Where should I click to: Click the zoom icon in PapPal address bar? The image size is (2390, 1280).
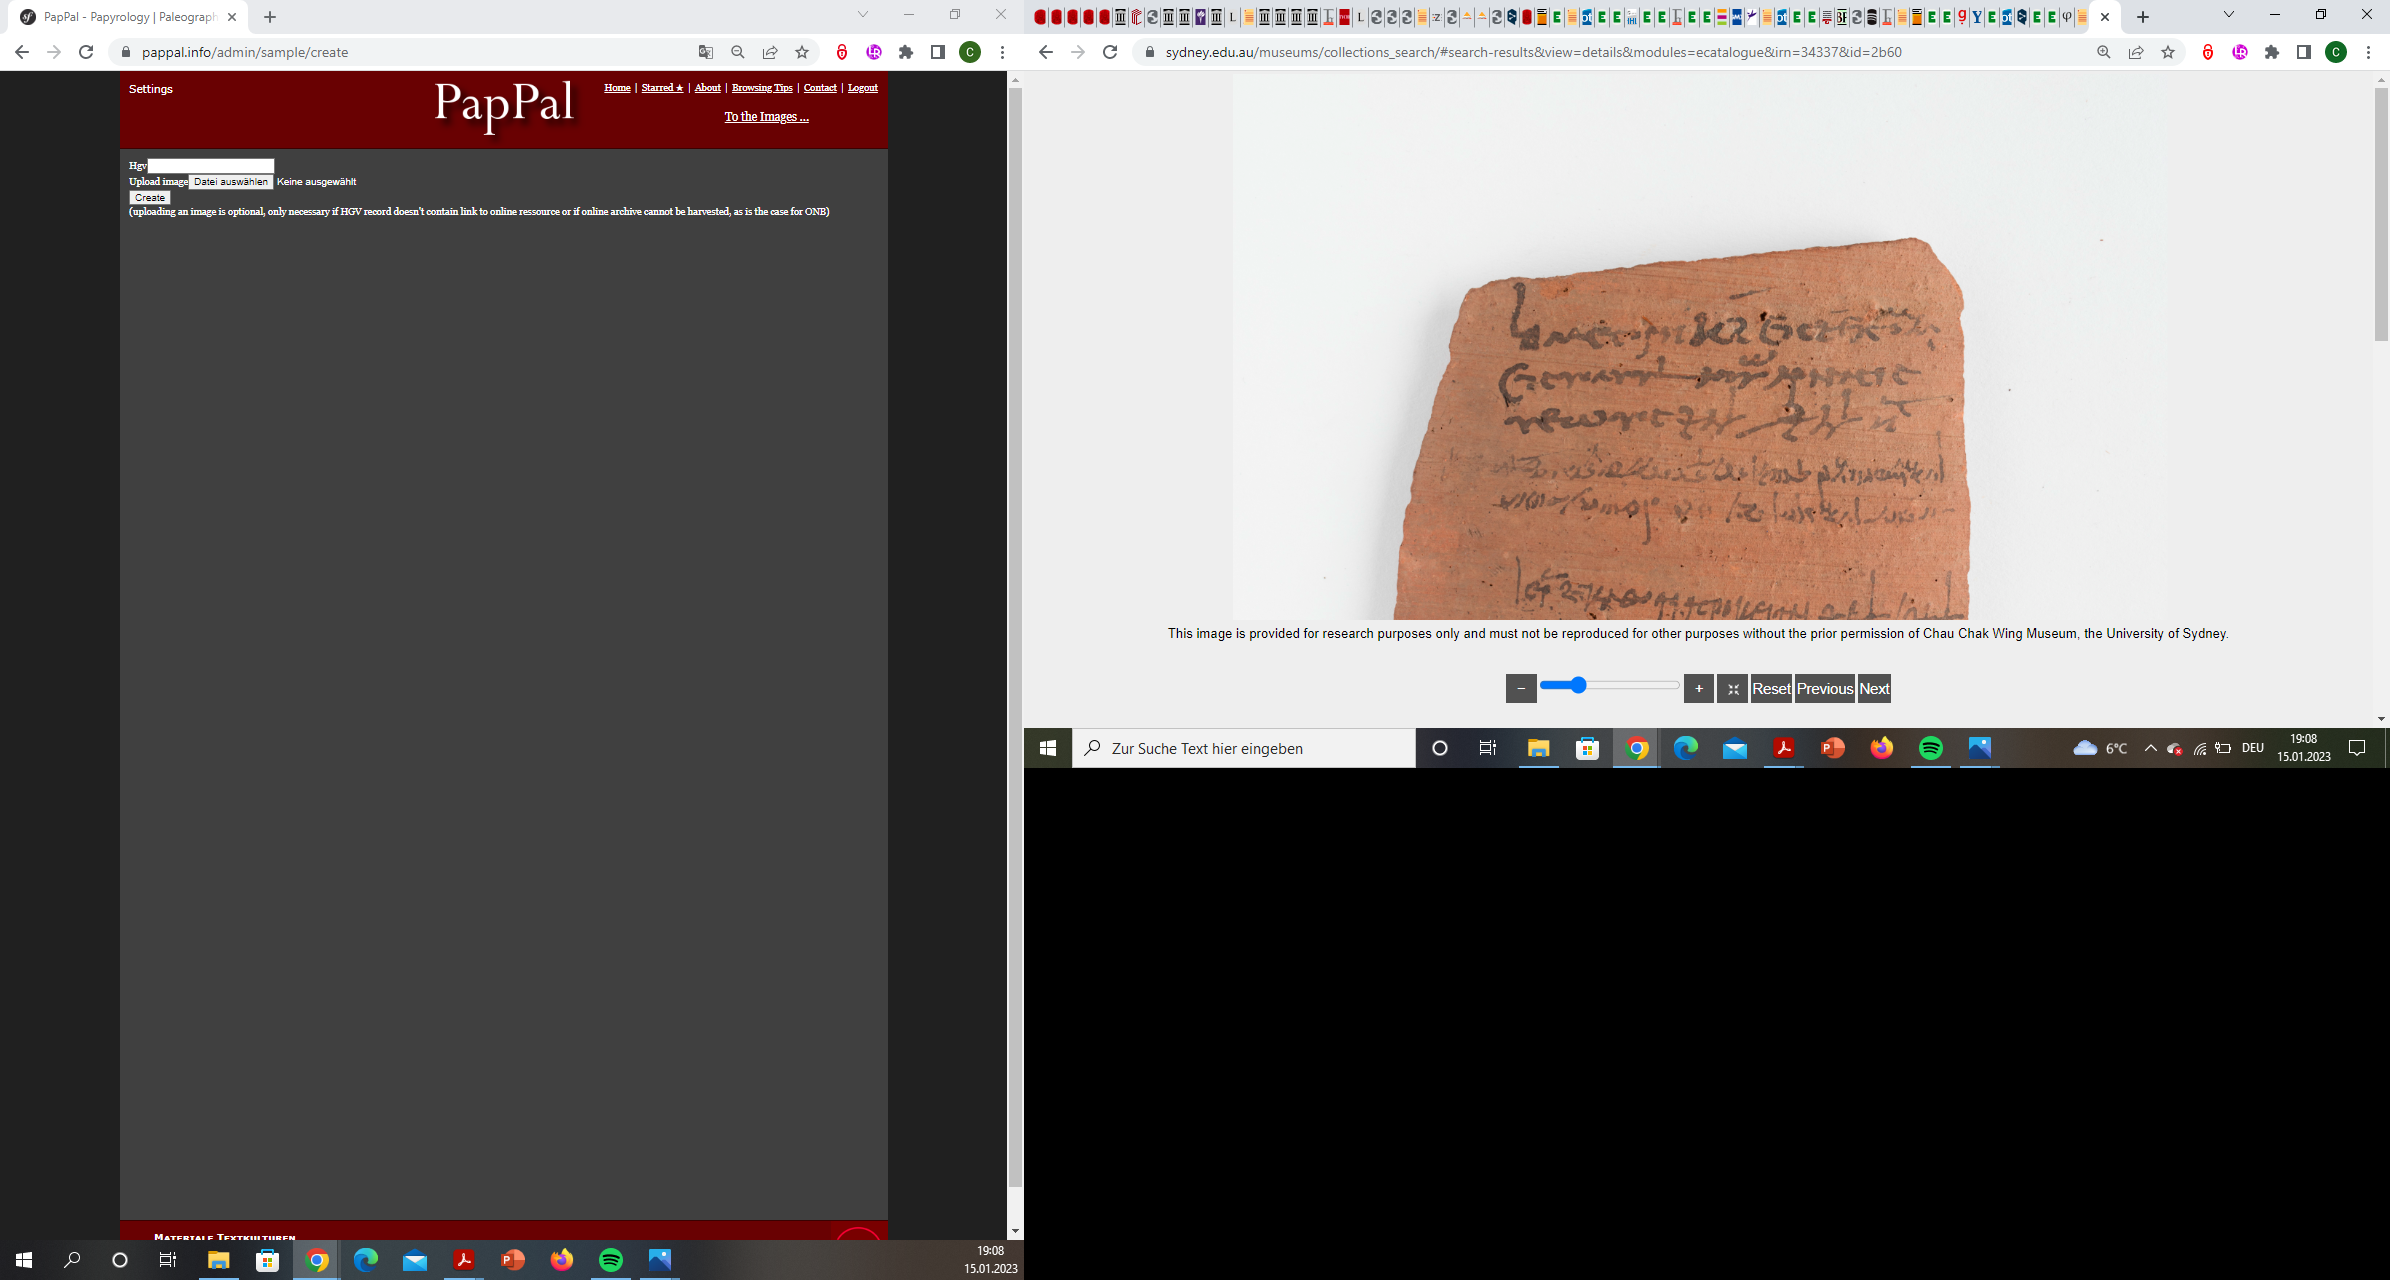tap(738, 52)
